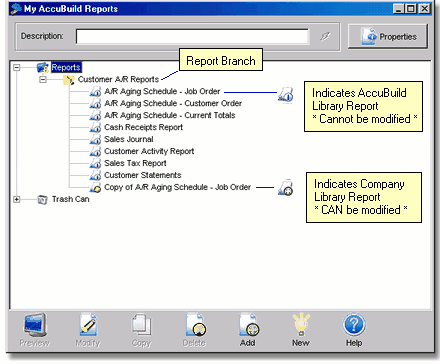The image size is (440, 364).
Task: Select Customer Statements report
Action: click(x=143, y=175)
